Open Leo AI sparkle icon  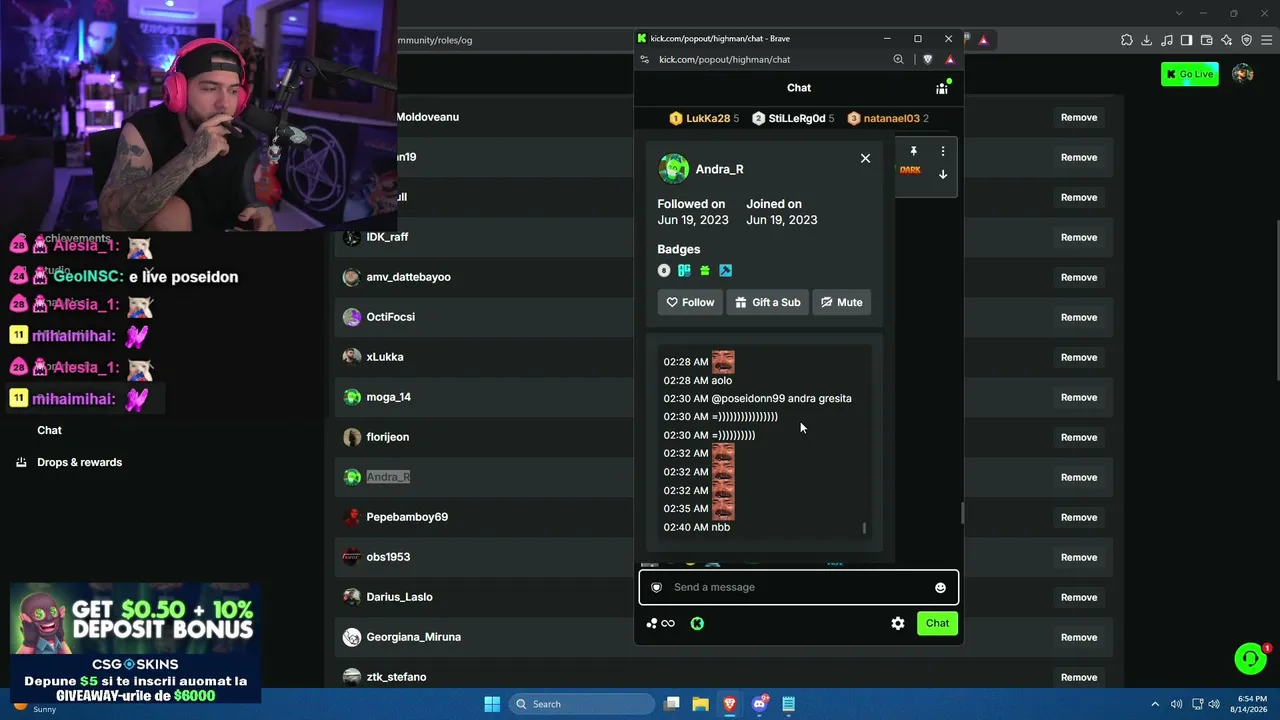click(x=1227, y=40)
